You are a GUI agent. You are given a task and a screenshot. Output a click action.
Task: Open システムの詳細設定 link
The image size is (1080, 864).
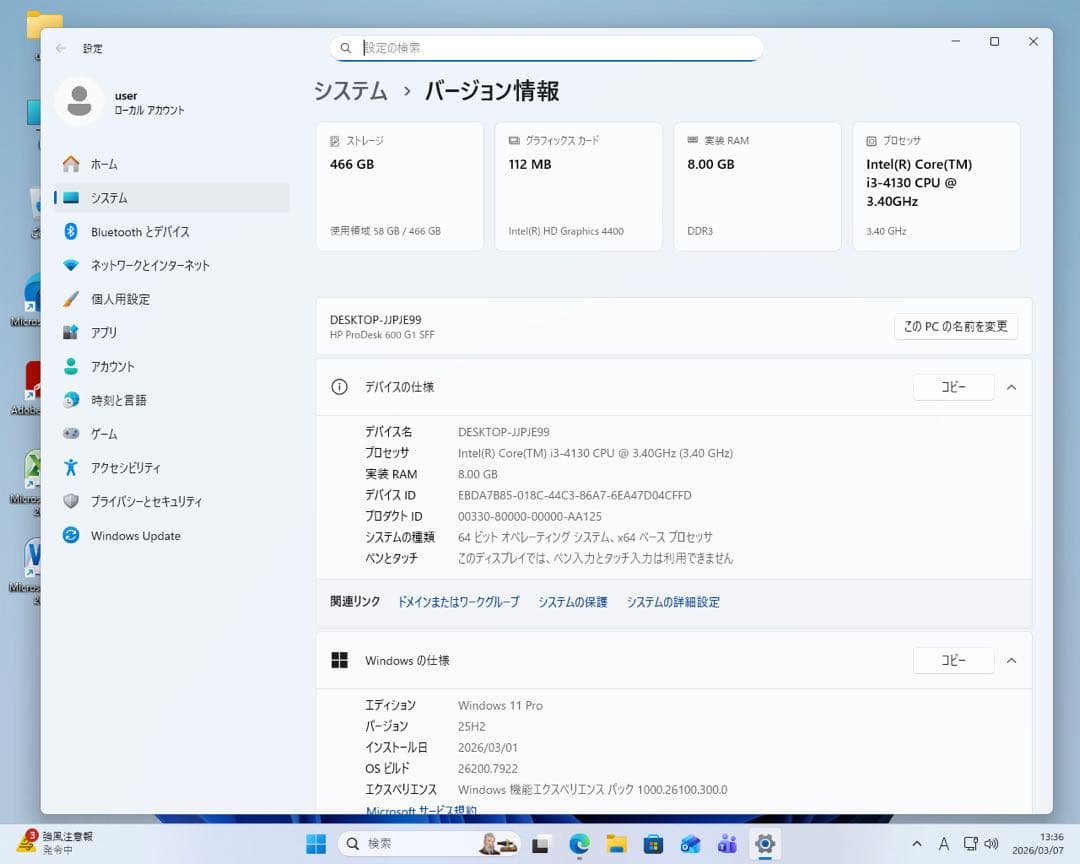673,601
